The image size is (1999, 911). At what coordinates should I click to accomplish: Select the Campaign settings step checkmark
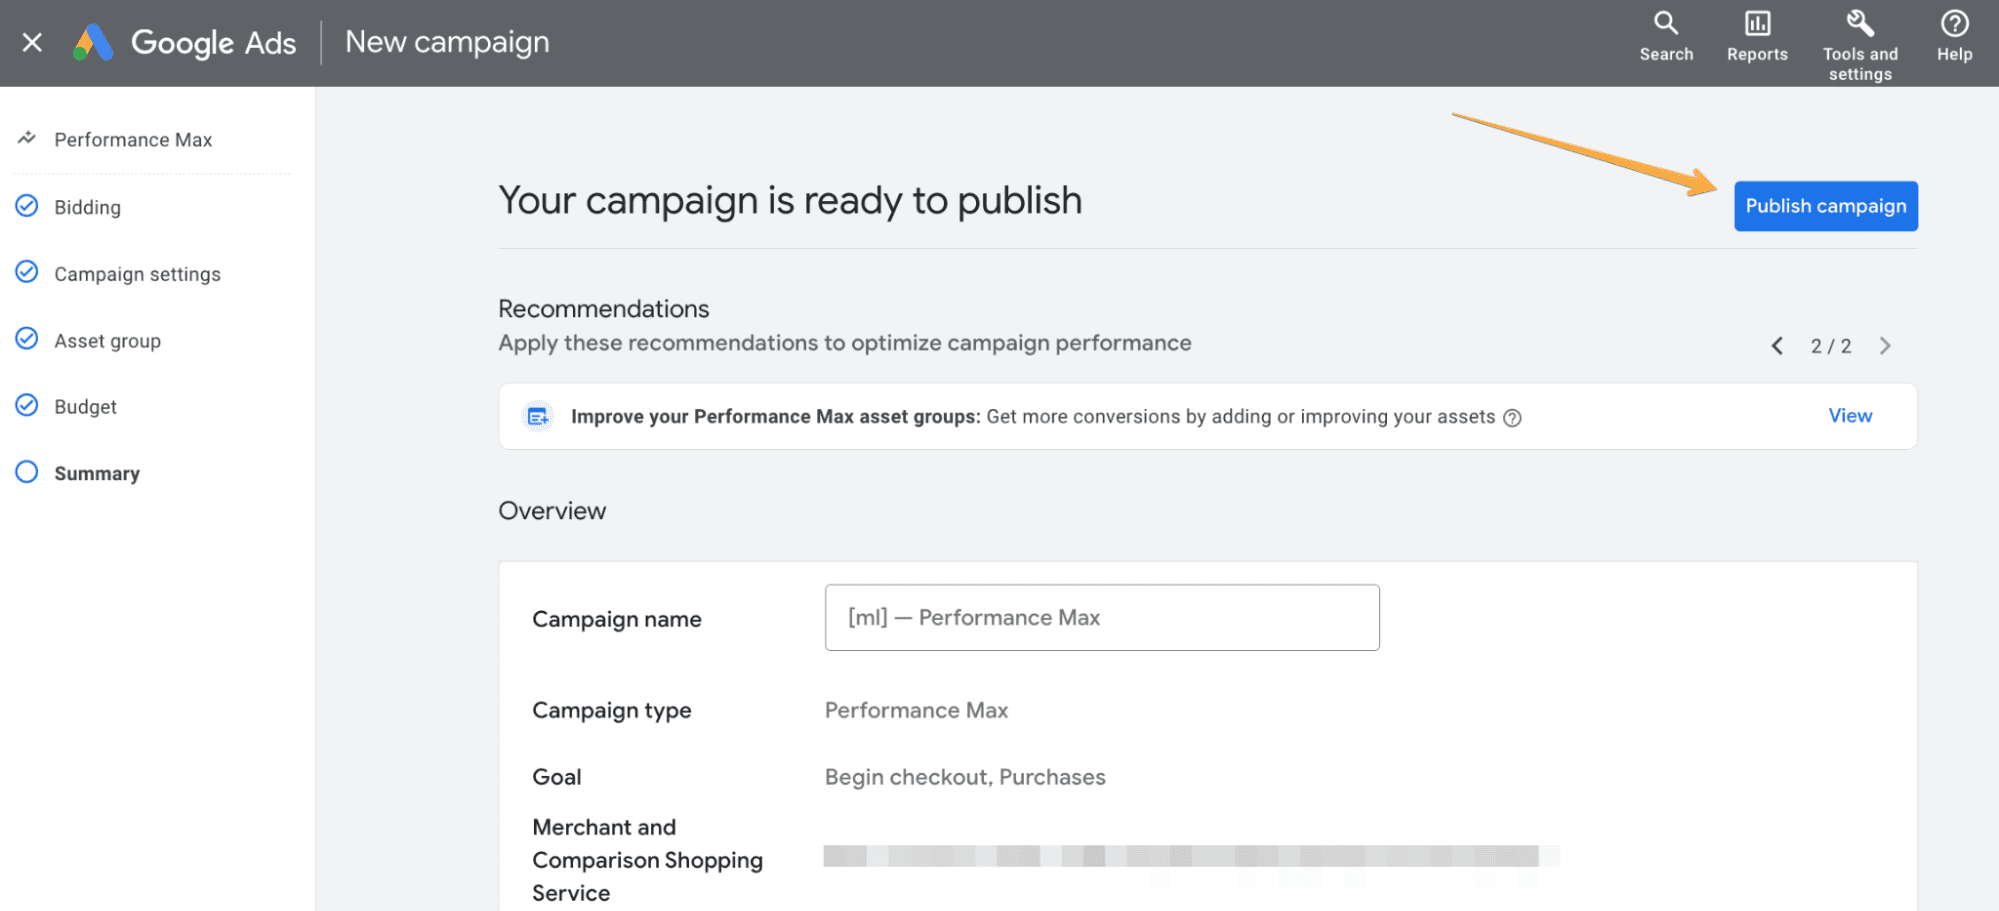click(x=27, y=272)
